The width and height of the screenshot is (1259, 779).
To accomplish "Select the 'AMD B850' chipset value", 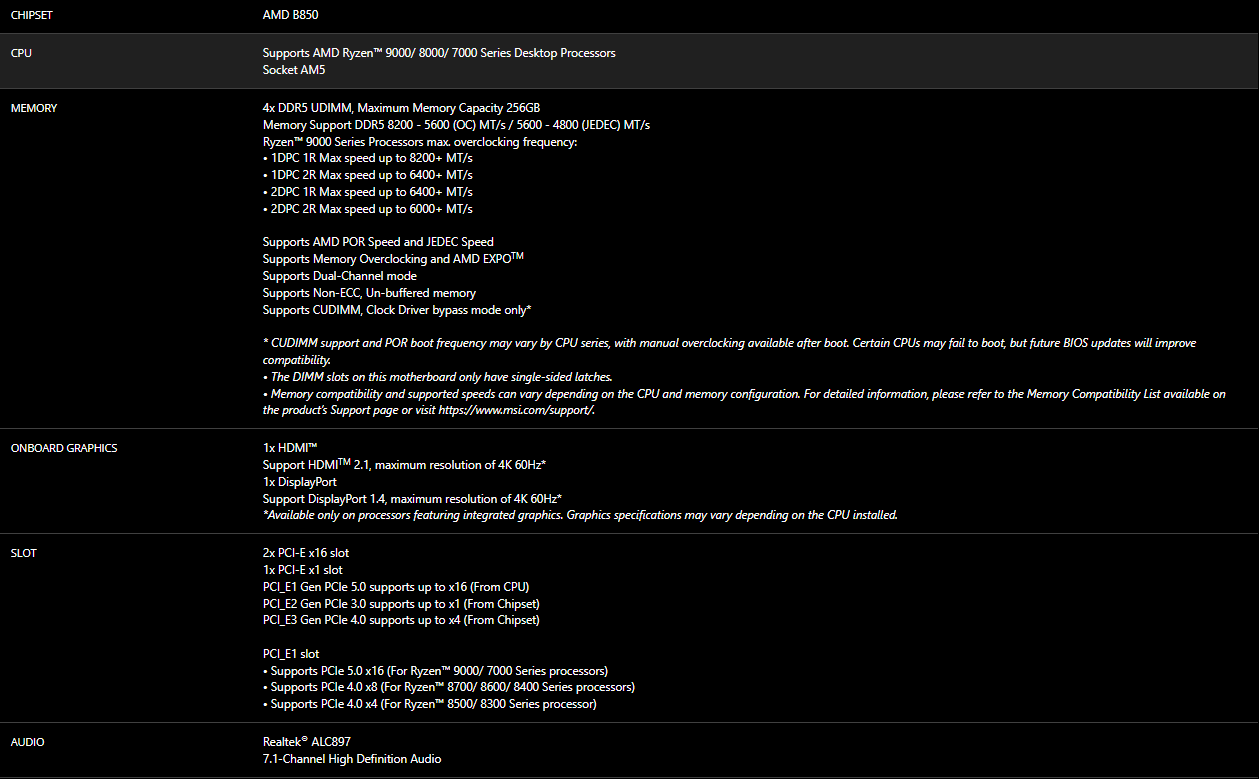I will tap(291, 15).
